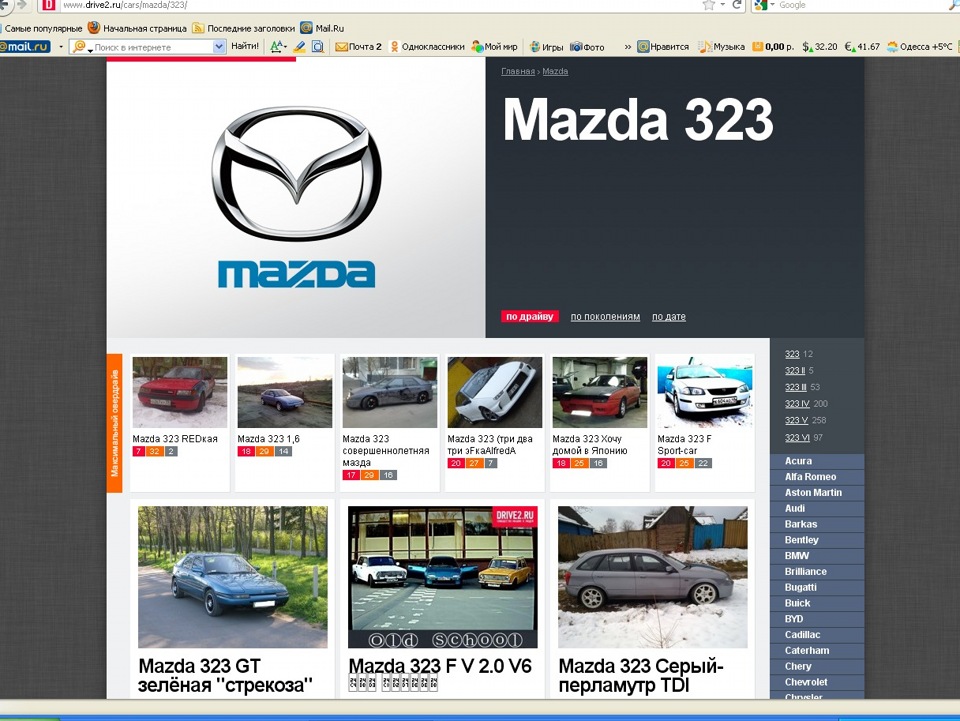
Task: Click the 323 II generation link
Action: click(x=795, y=370)
